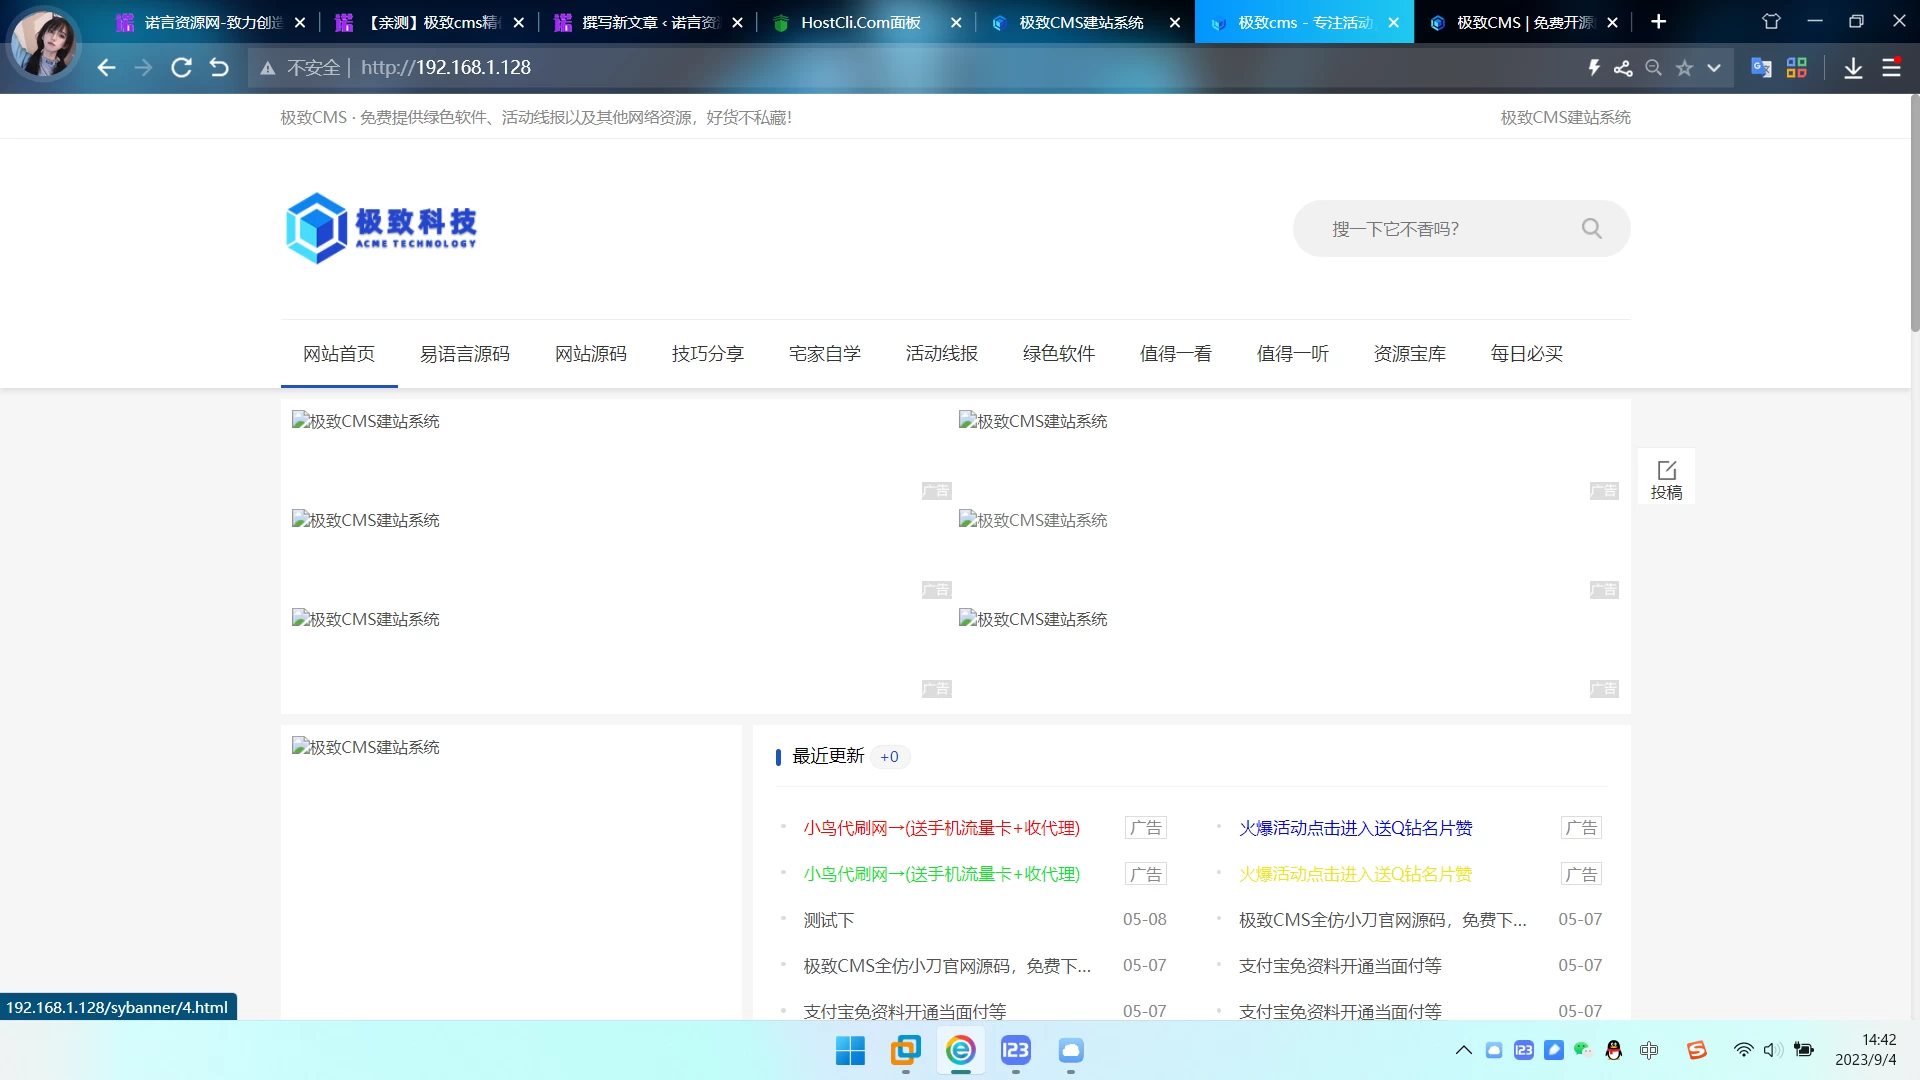Open the 值得一听 nav item
The height and width of the screenshot is (1080, 1920).
coord(1293,353)
